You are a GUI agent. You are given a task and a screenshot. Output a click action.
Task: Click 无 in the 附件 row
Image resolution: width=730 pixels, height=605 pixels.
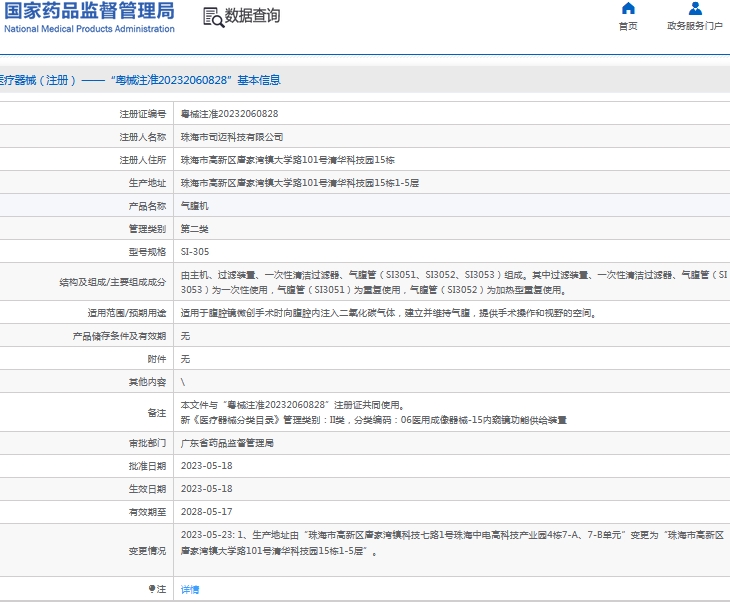(185, 359)
